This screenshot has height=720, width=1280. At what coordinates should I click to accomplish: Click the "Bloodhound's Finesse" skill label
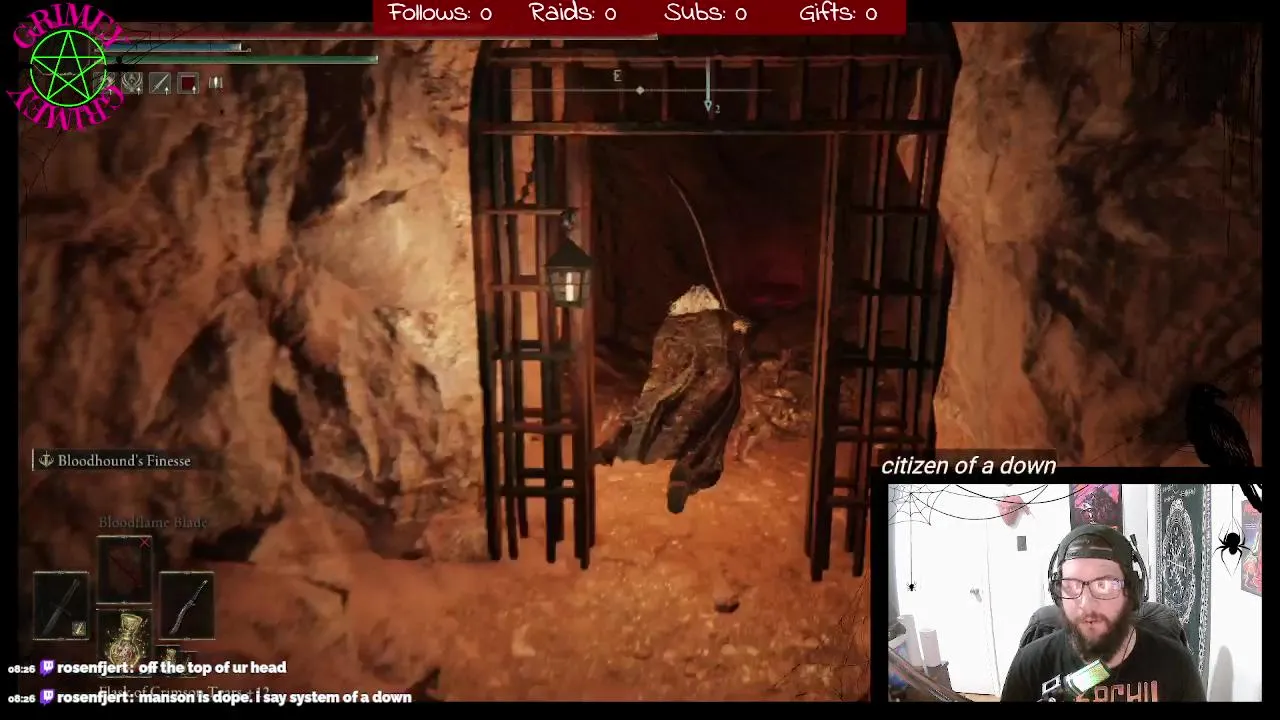pos(124,461)
